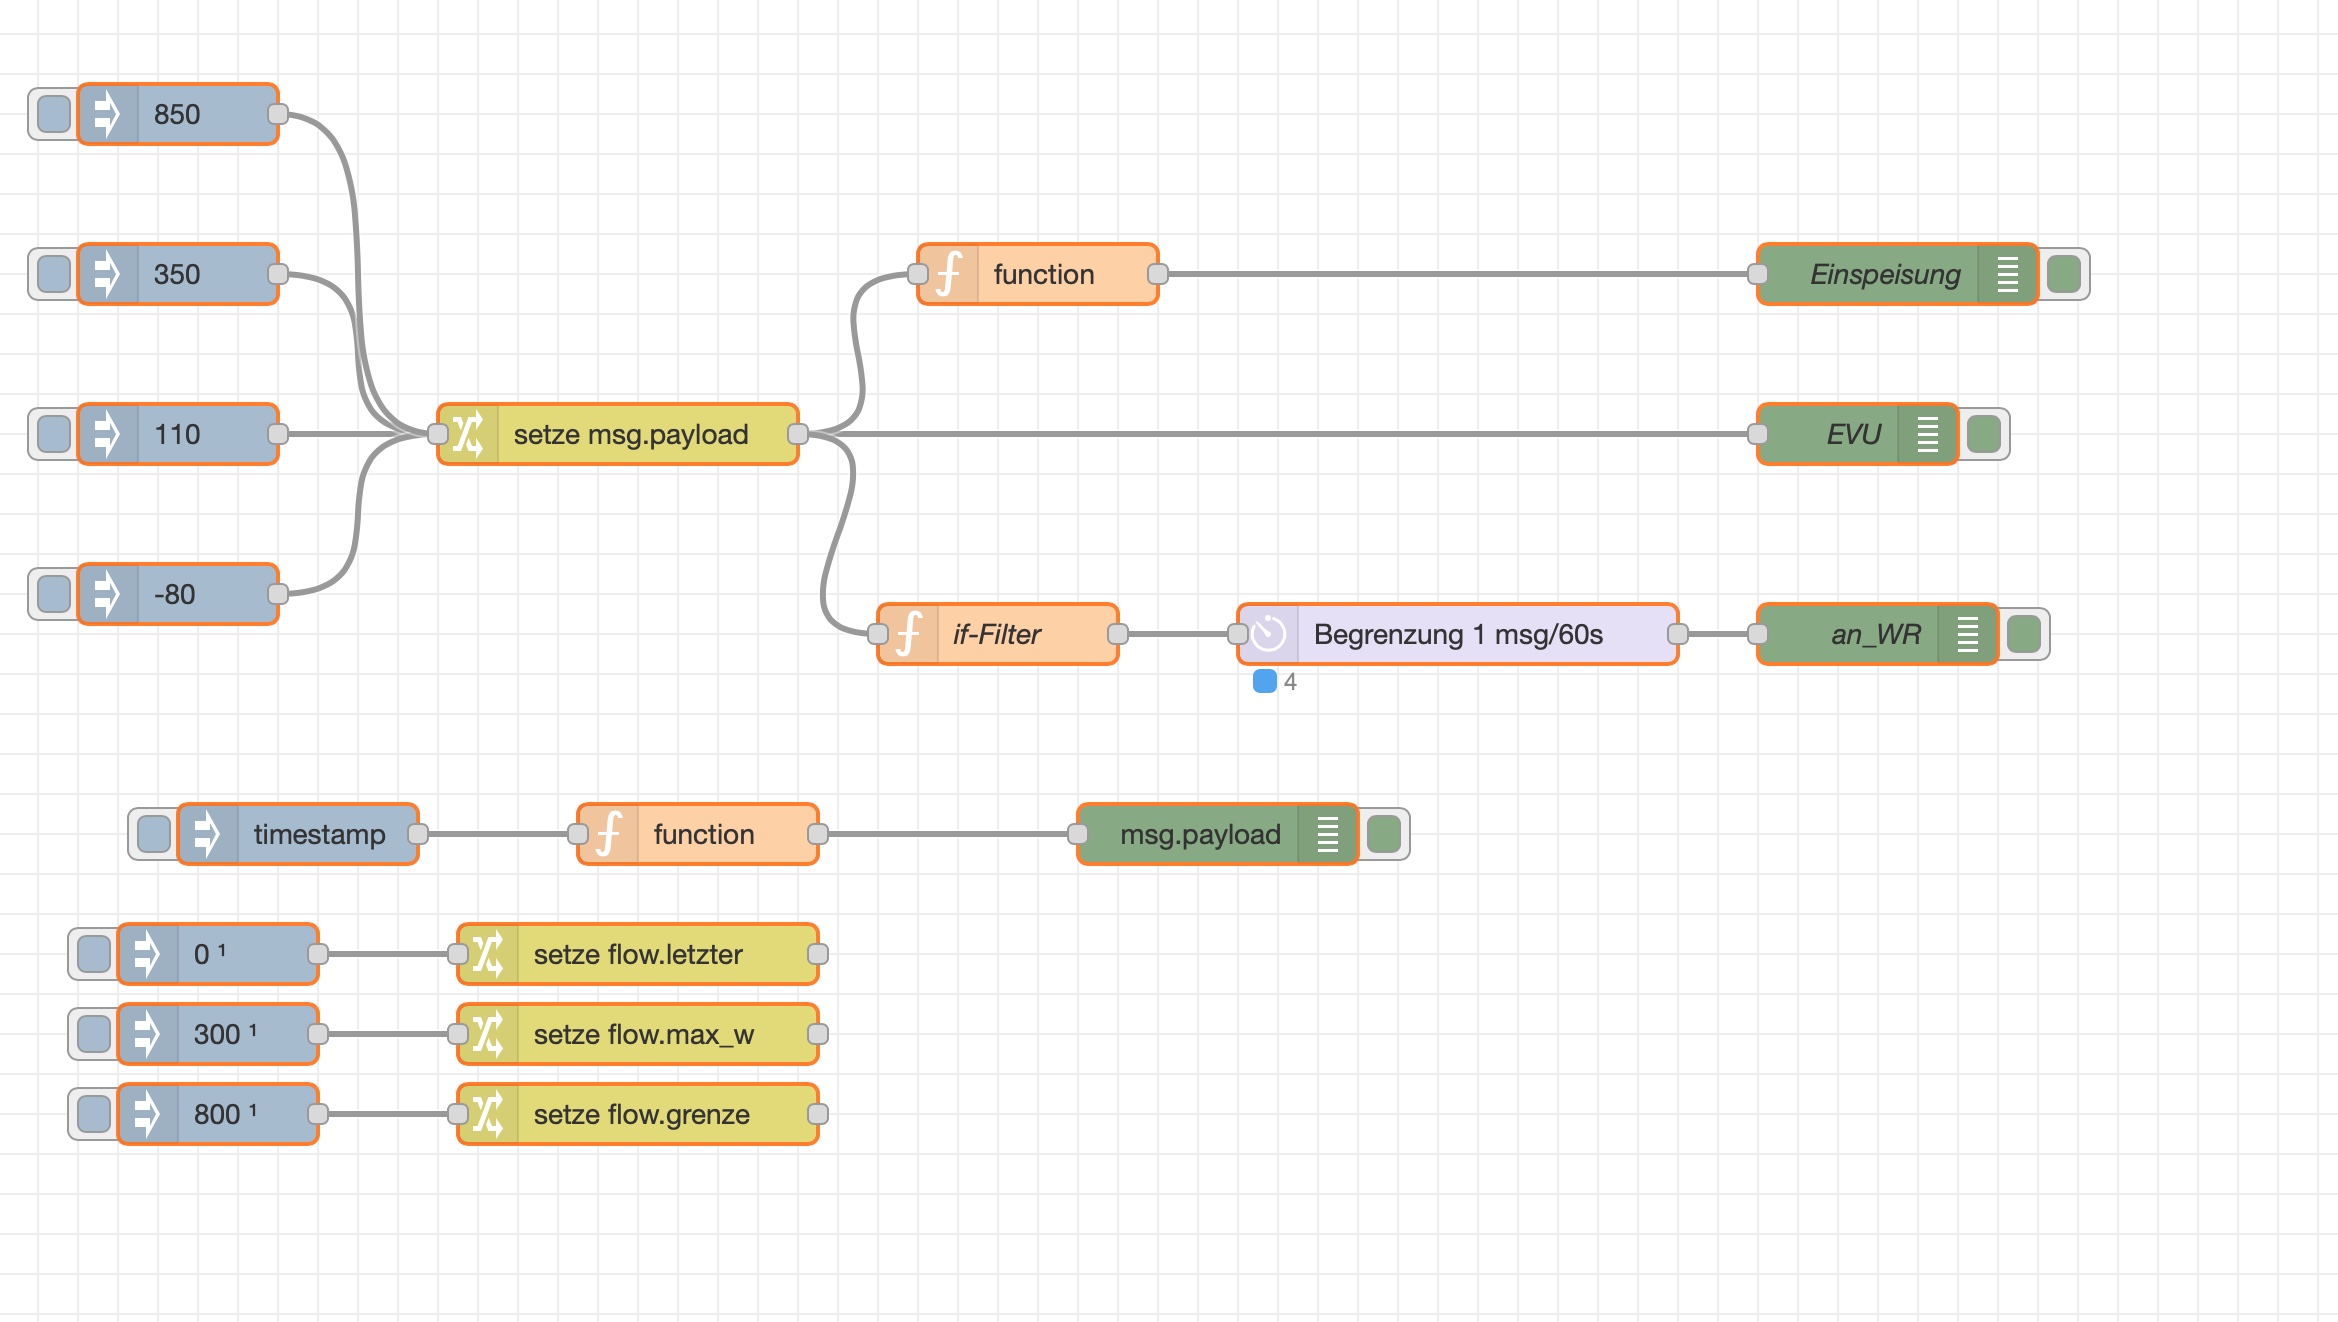
Task: Click the debug list icon on EVU node
Action: click(x=1927, y=434)
